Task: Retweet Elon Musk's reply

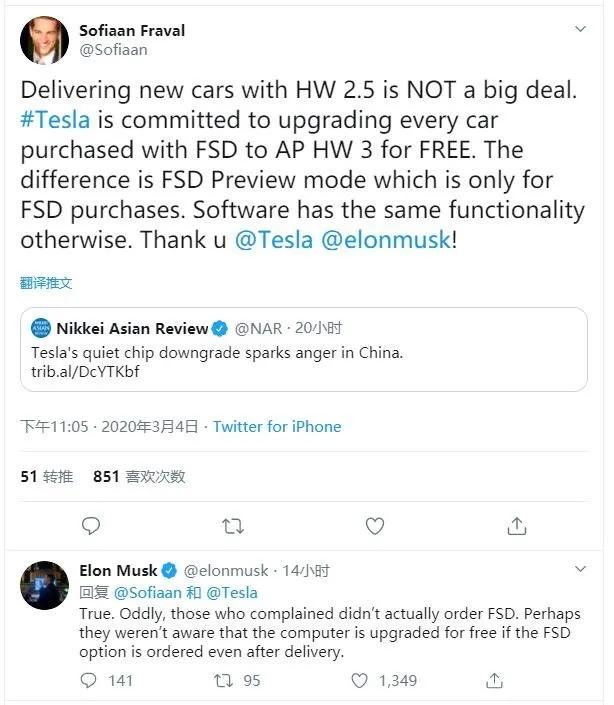Action: click(226, 681)
